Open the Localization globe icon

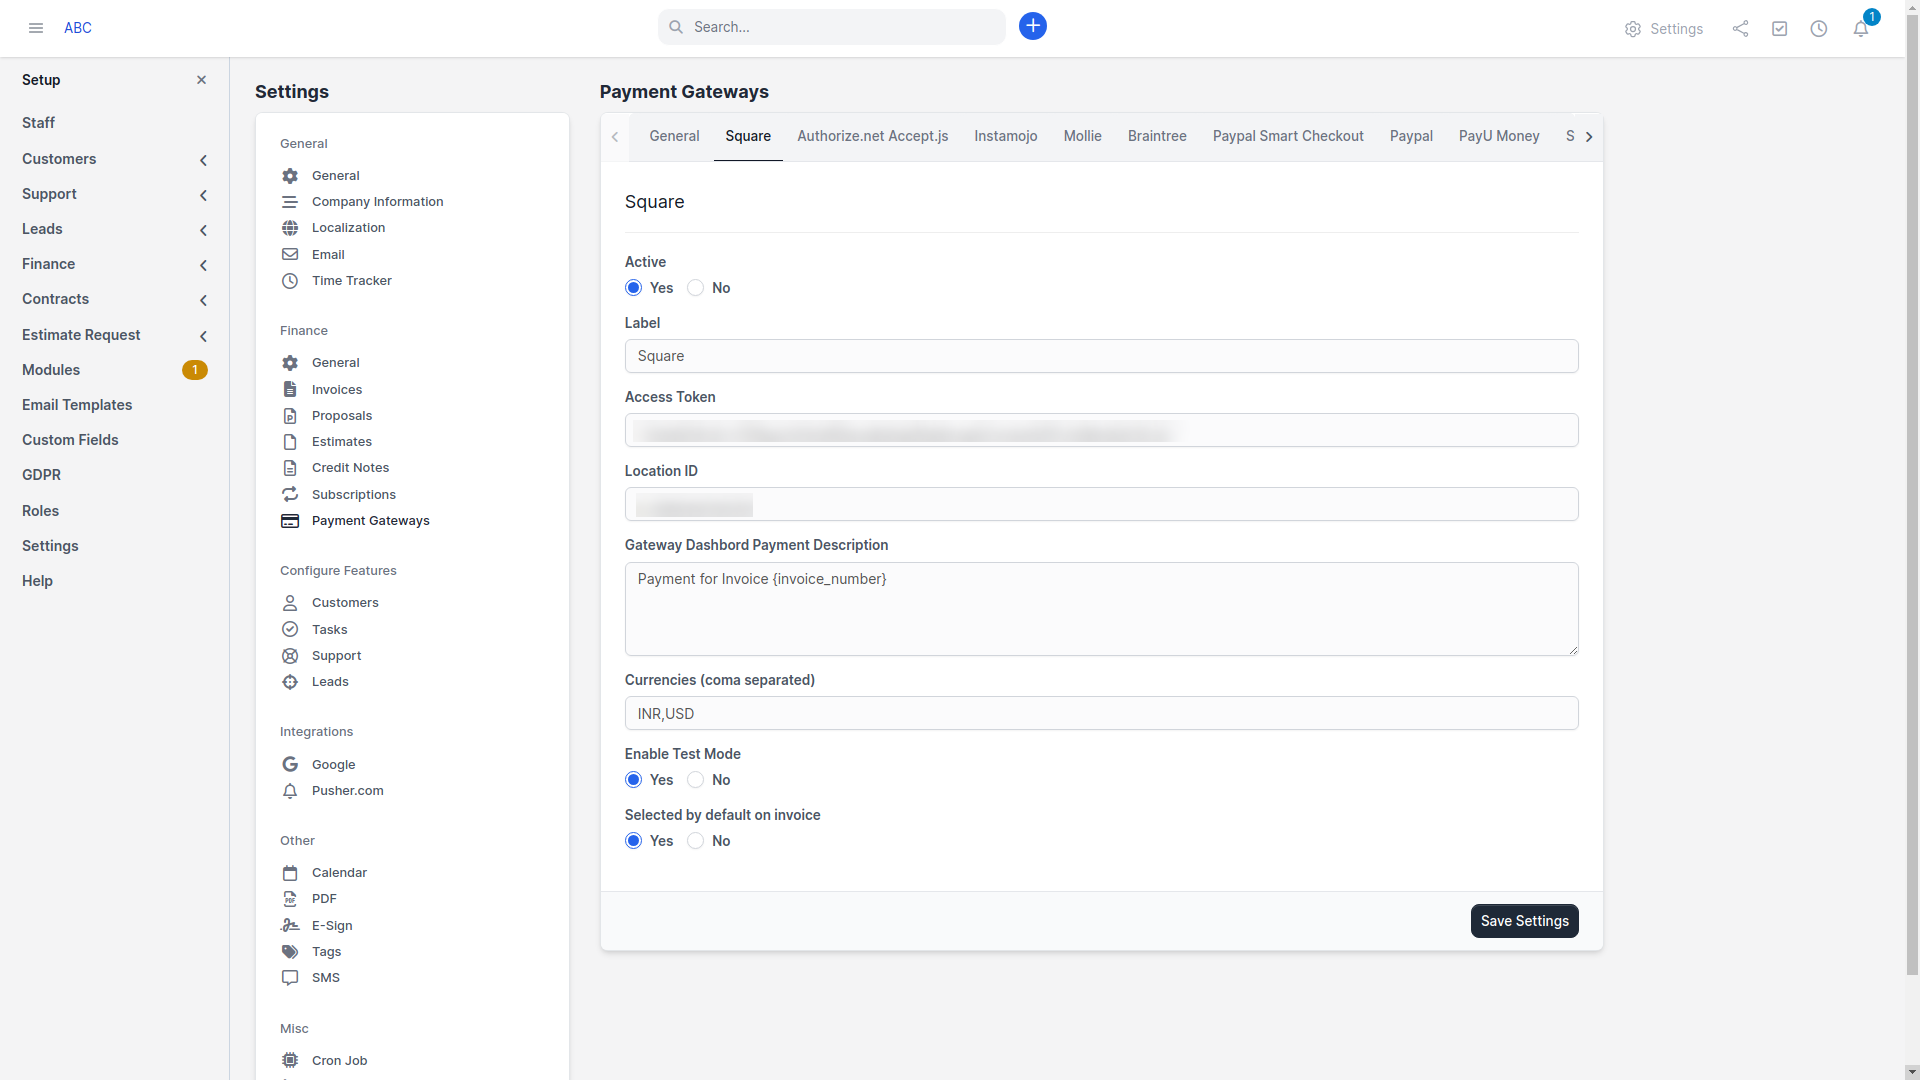click(x=290, y=227)
